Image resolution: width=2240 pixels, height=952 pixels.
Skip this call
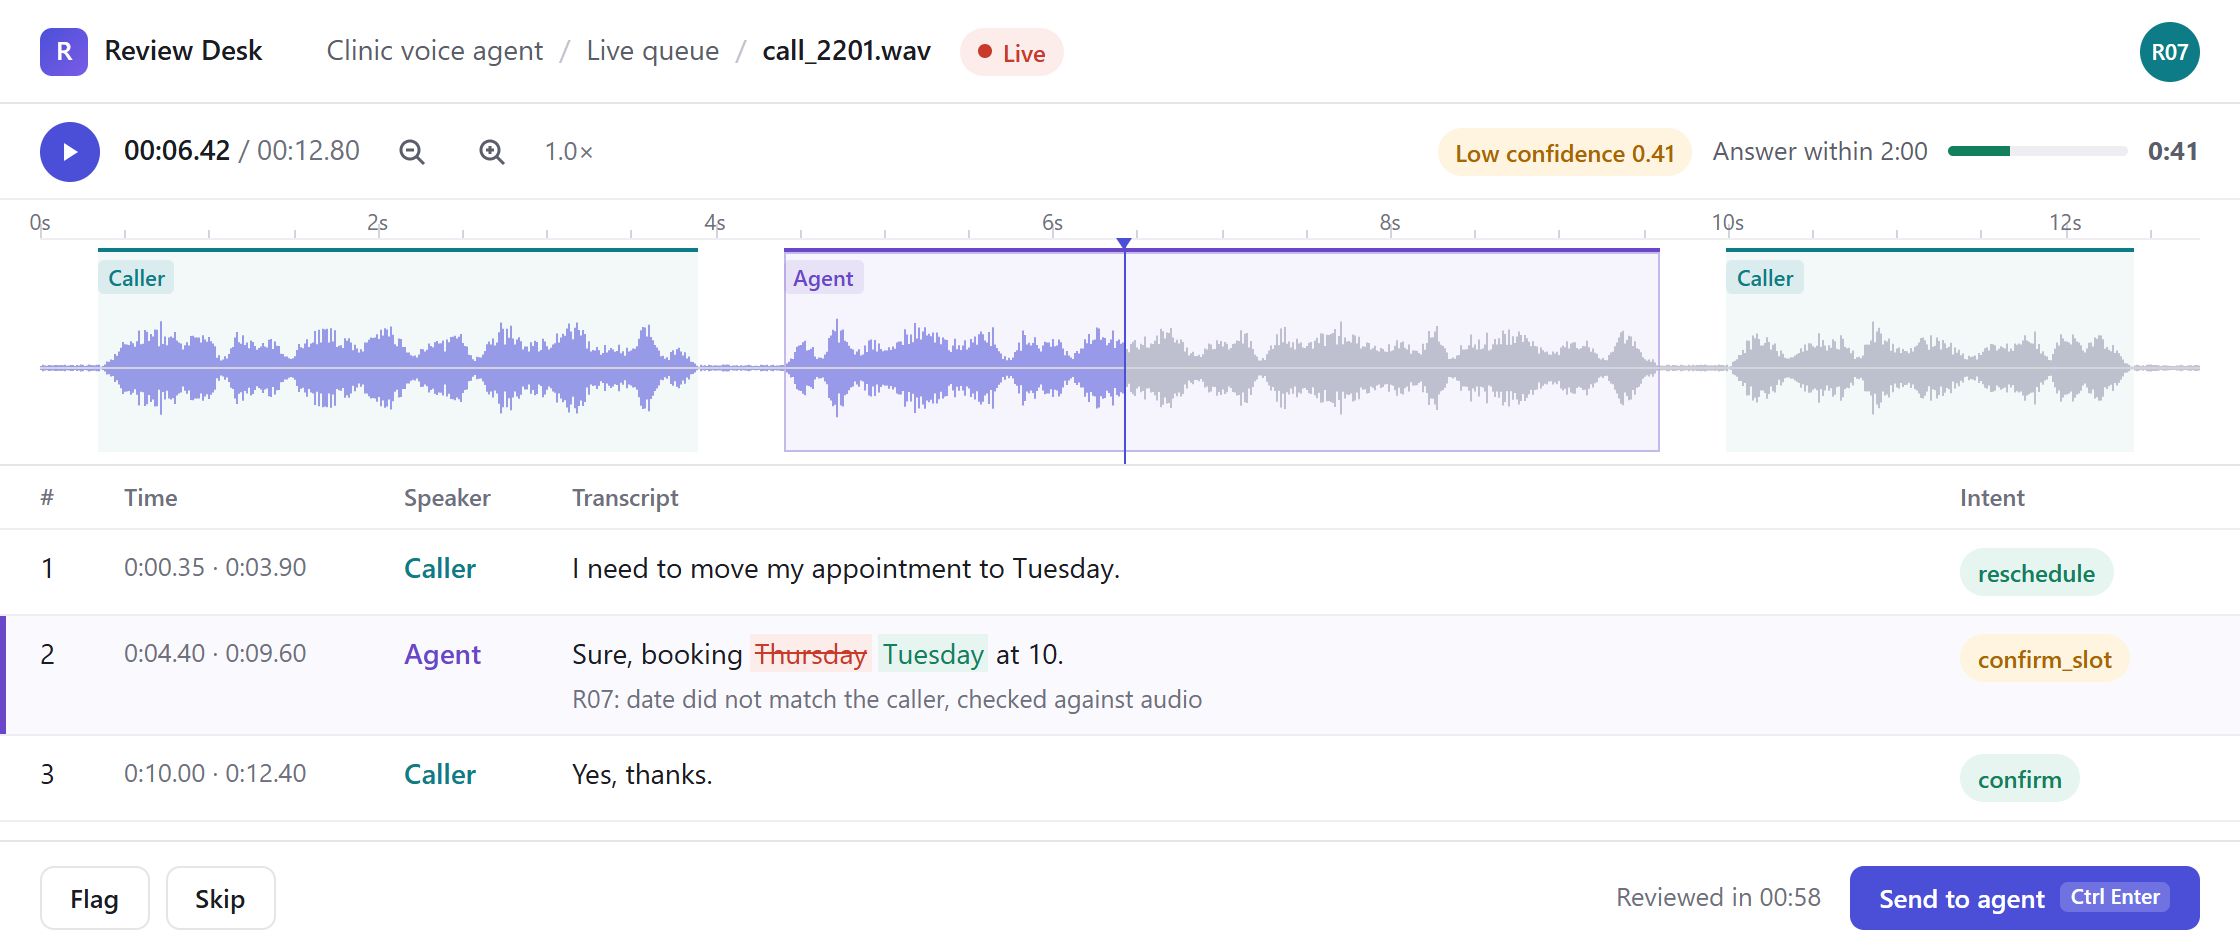click(x=220, y=898)
